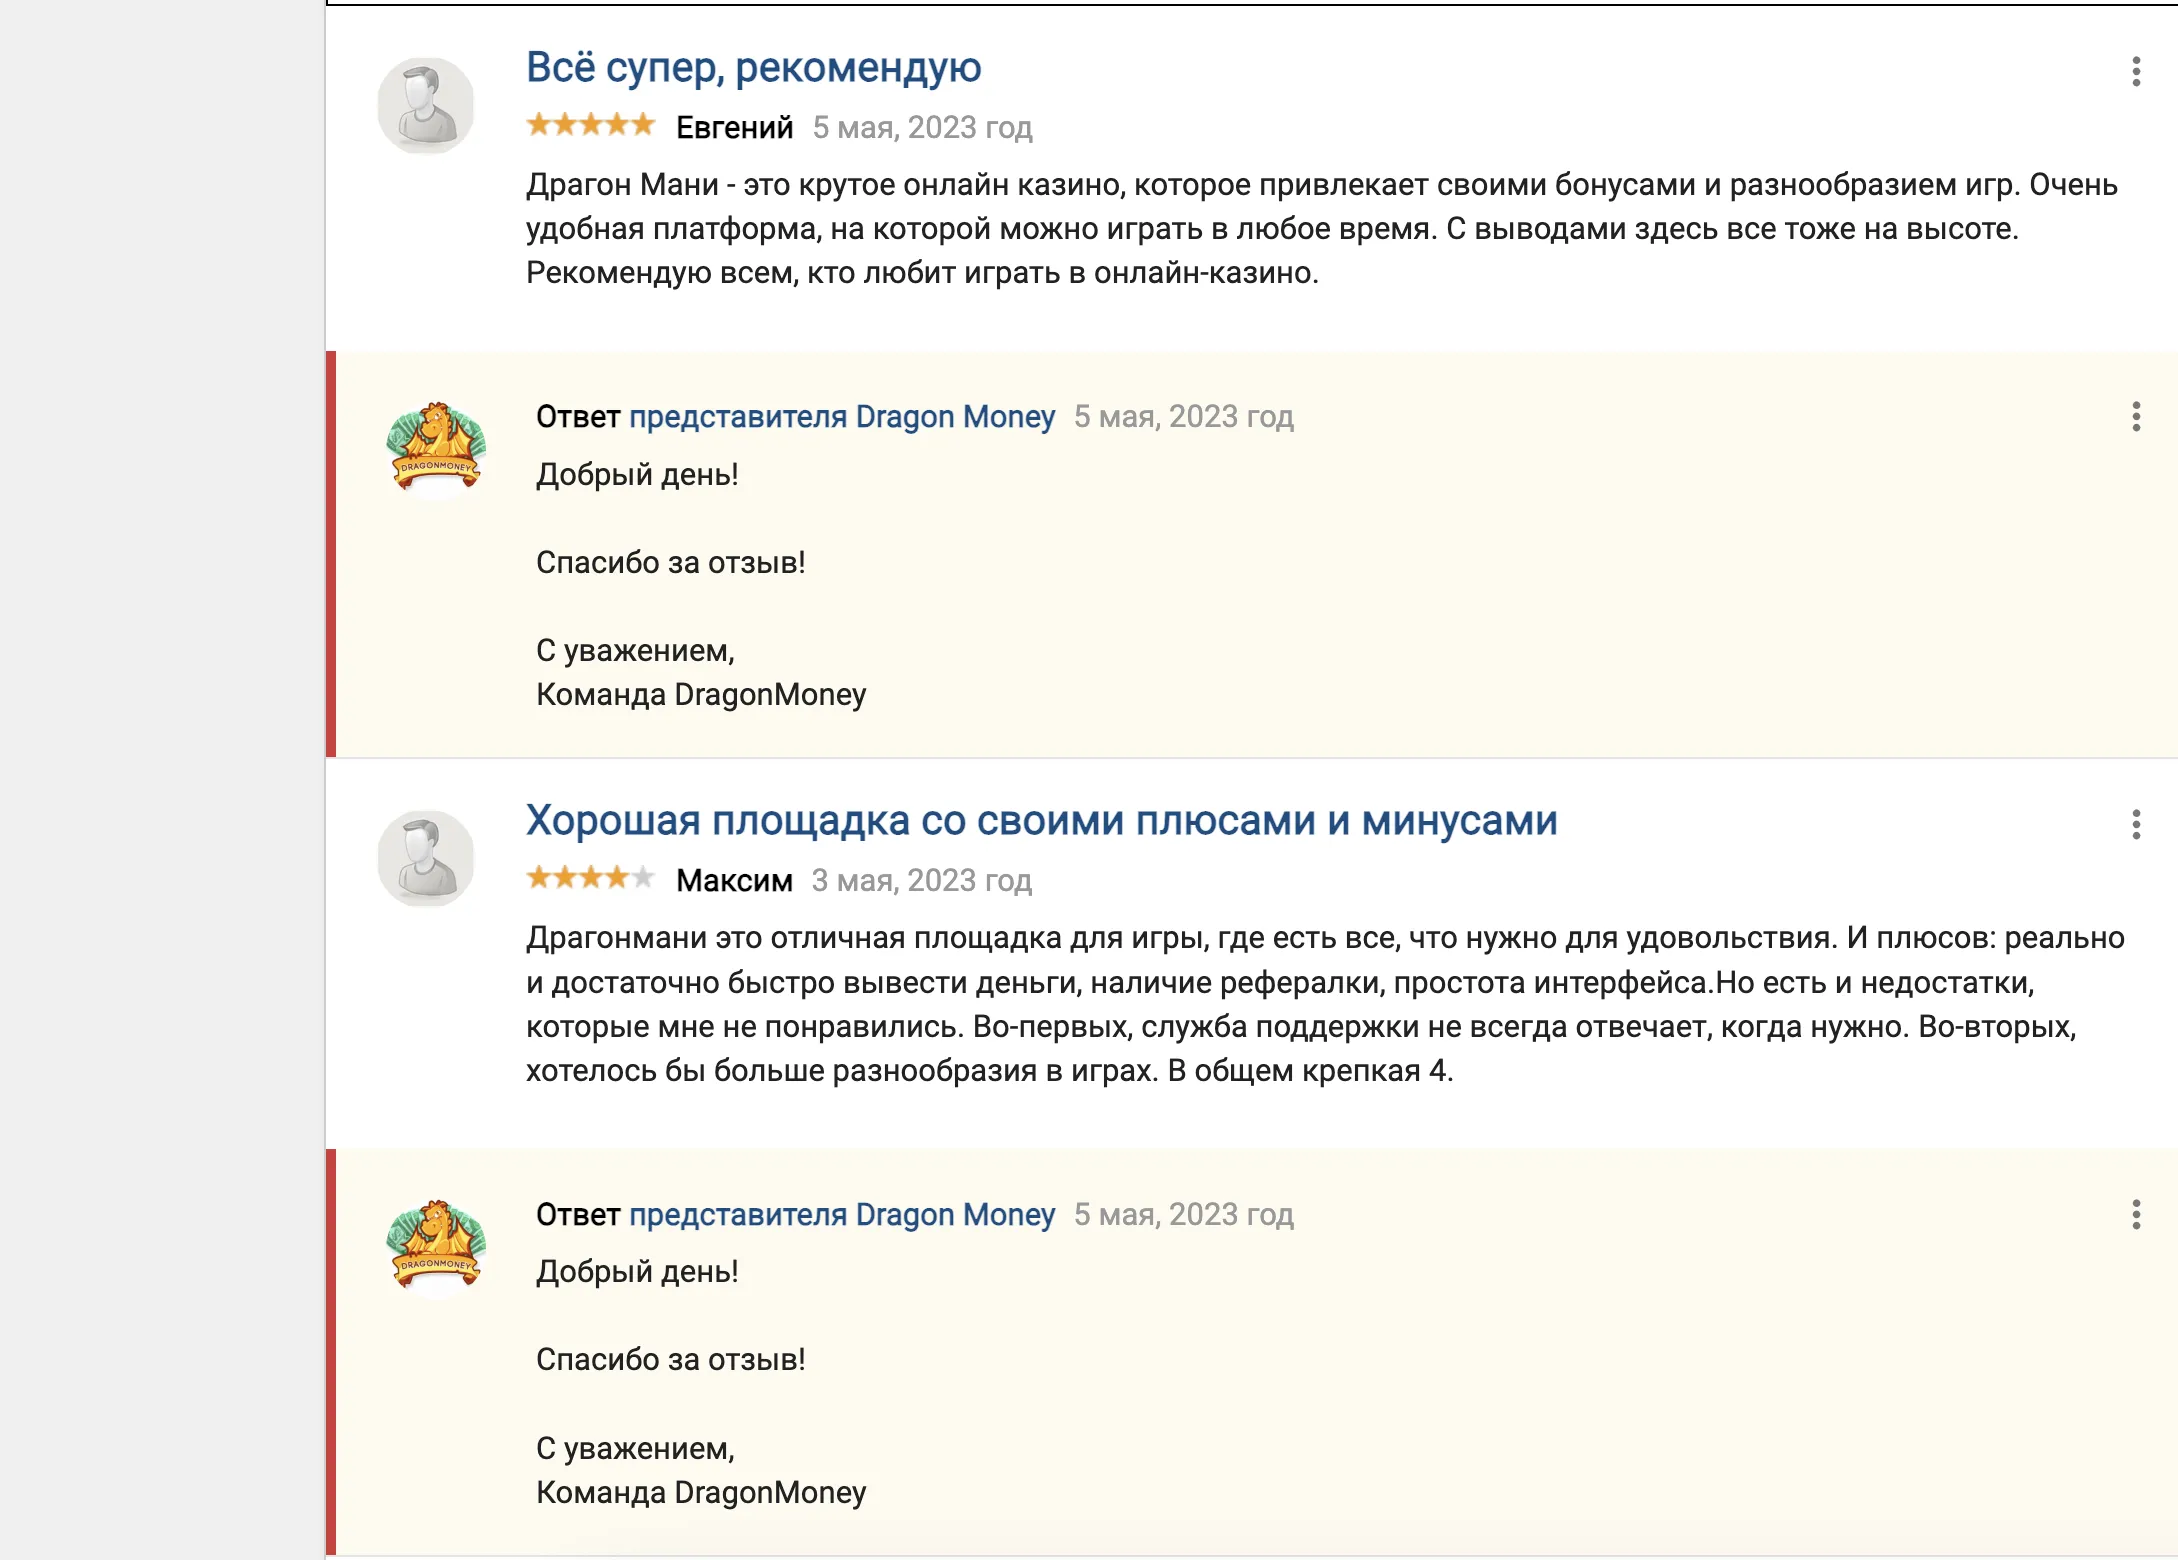Open review titled 'Всё супер, рекомендую'
The image size is (2178, 1560).
coord(754,68)
